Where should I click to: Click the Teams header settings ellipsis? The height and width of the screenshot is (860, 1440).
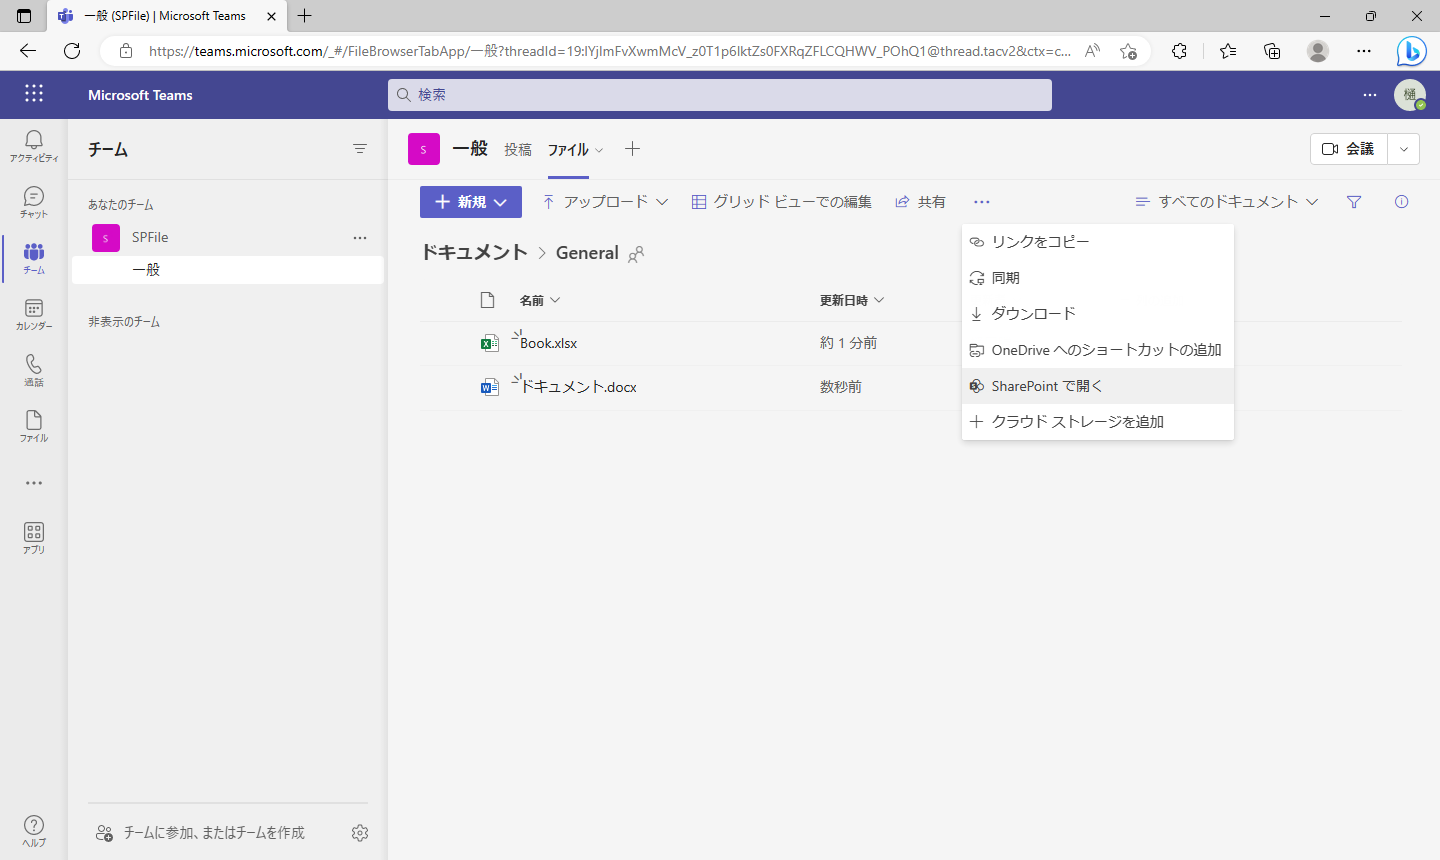[1370, 95]
